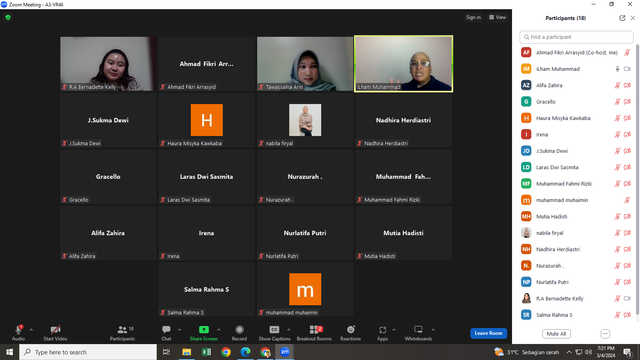Select Haura Misyka Kawkaba in participant list

pos(576,118)
